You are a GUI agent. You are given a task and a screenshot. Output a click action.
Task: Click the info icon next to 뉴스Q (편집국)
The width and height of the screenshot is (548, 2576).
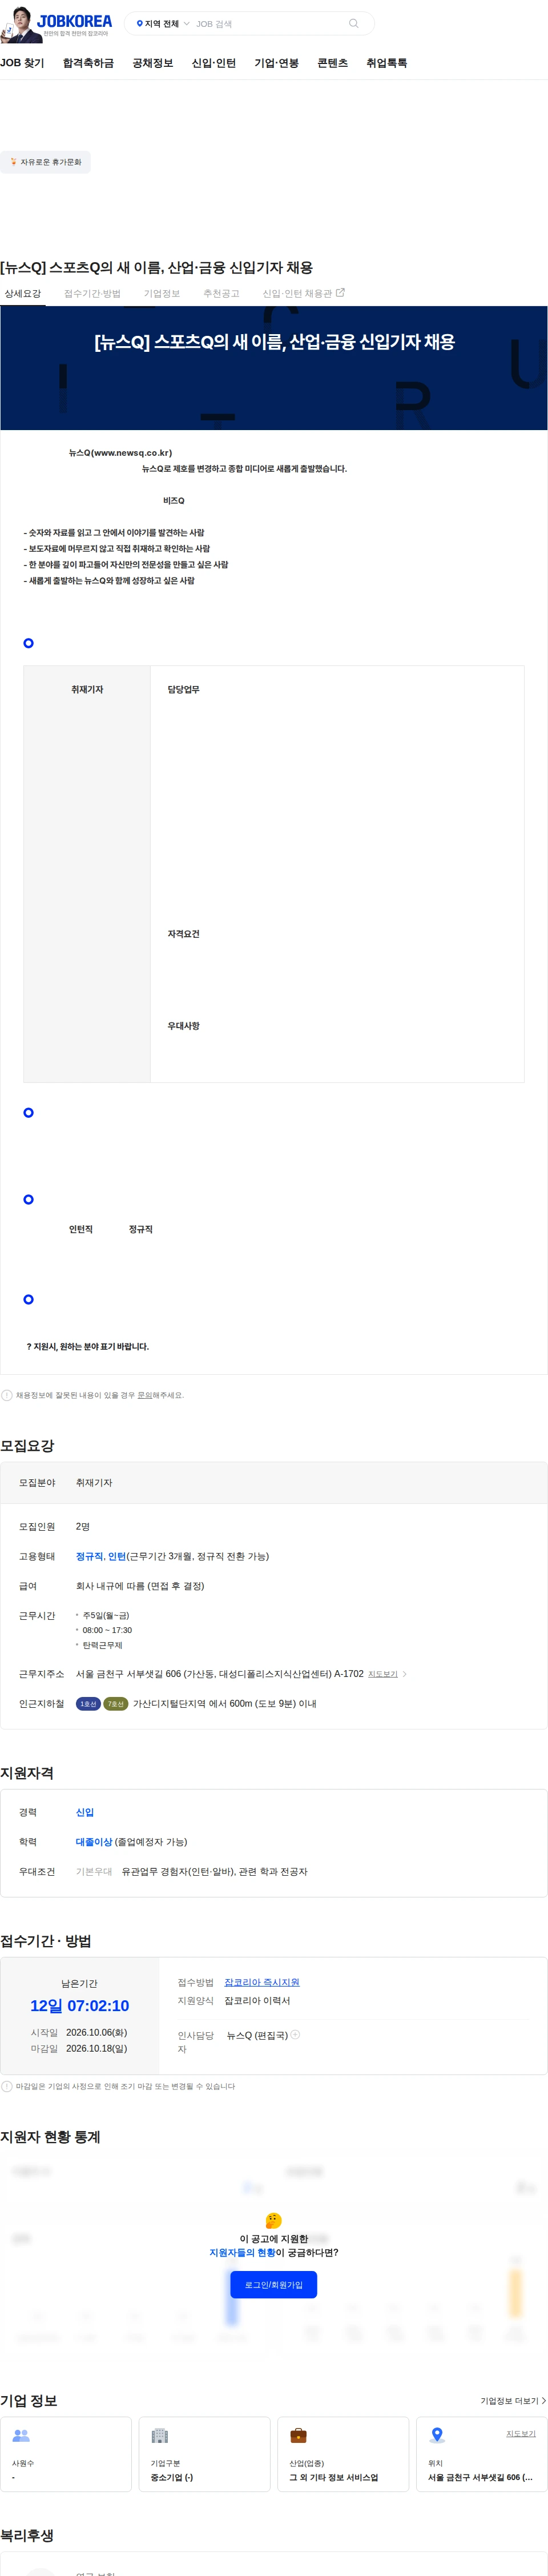pyautogui.click(x=295, y=2034)
